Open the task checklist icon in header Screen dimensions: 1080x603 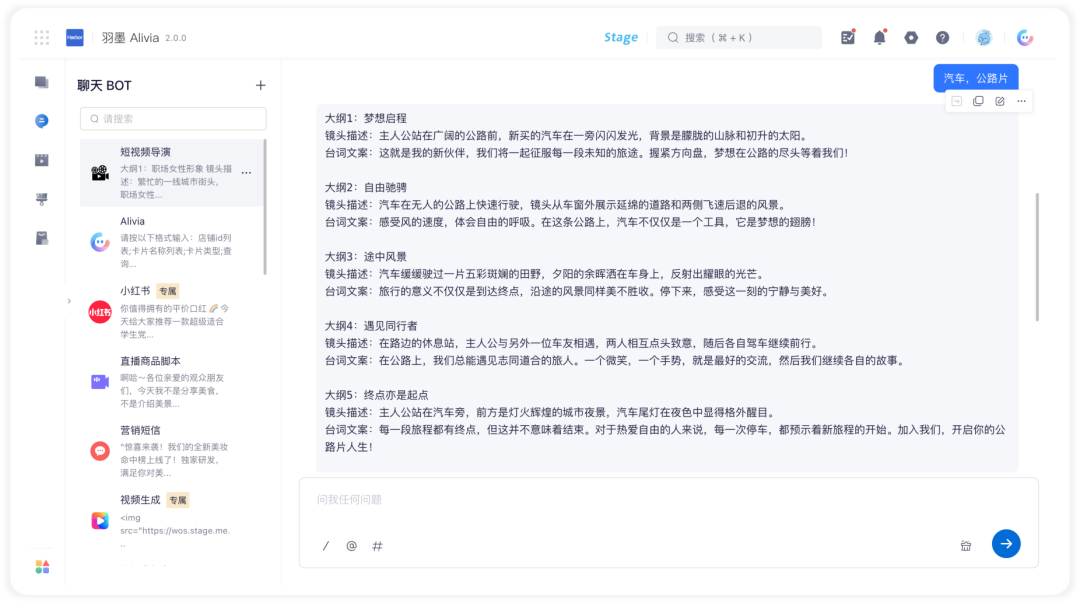tap(848, 37)
